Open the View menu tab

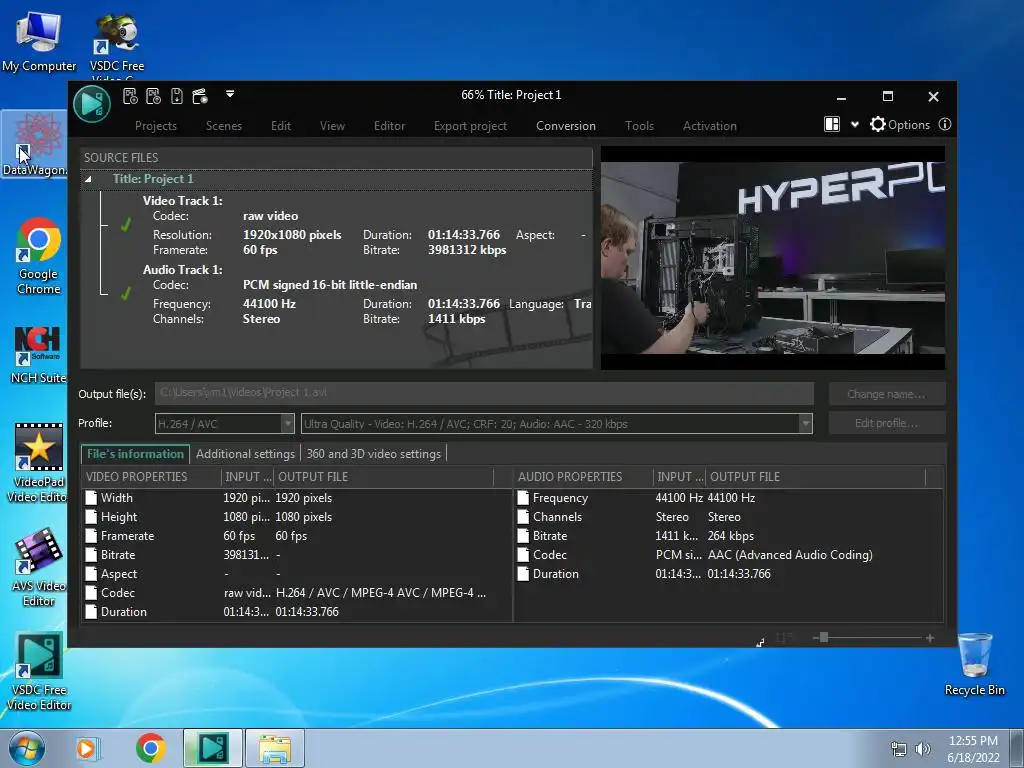pyautogui.click(x=332, y=125)
